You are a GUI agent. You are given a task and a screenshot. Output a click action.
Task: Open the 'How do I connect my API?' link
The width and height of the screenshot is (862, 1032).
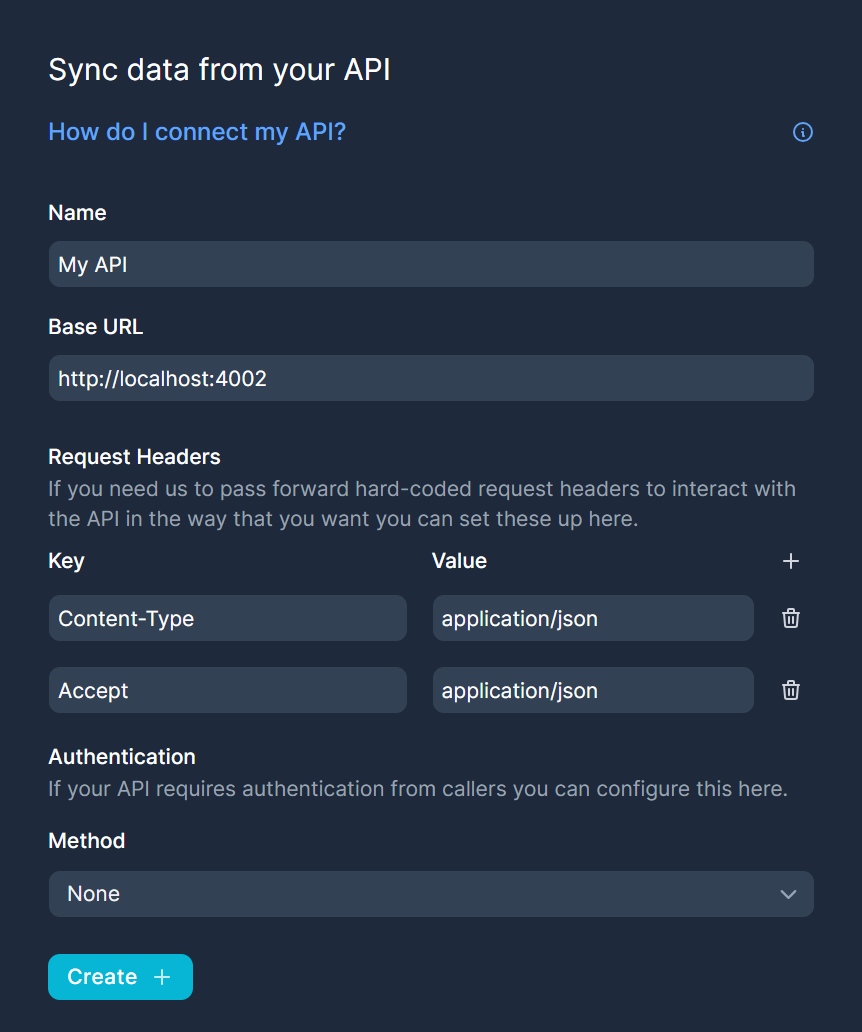tap(197, 132)
